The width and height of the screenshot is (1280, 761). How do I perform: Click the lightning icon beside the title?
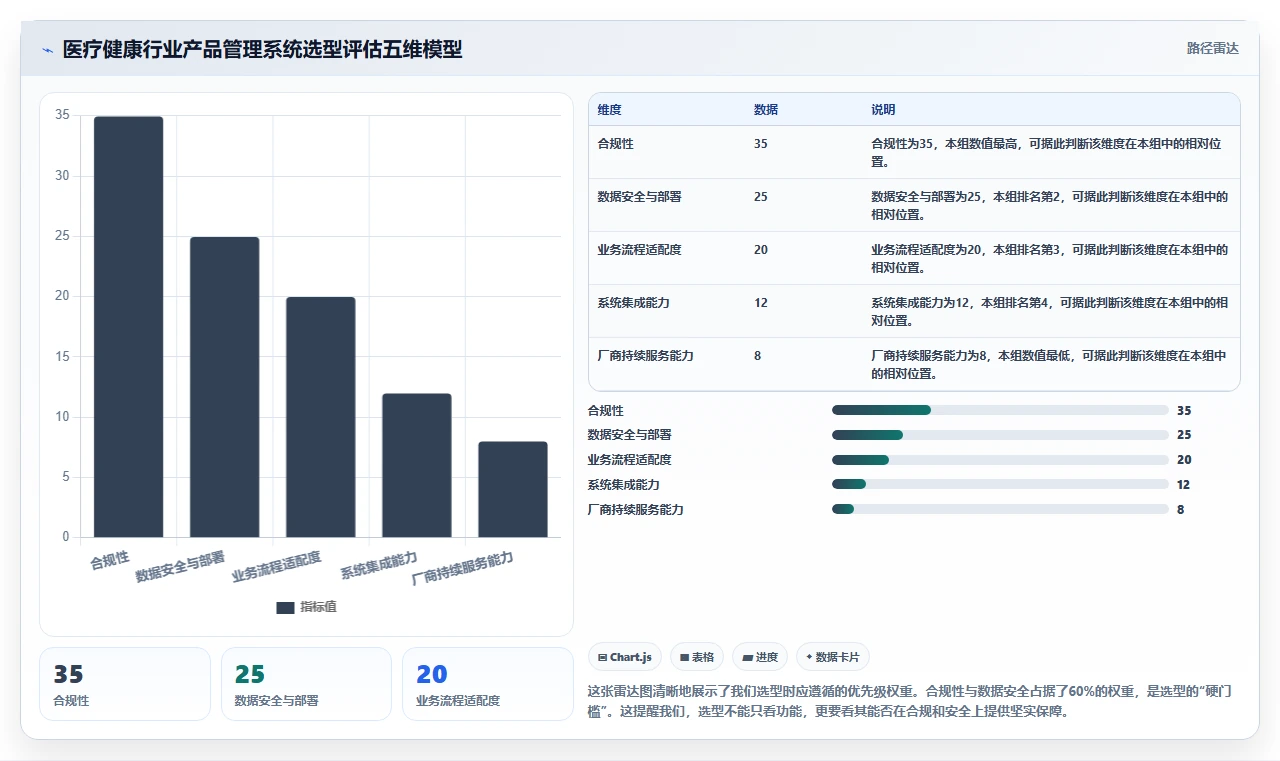47,50
